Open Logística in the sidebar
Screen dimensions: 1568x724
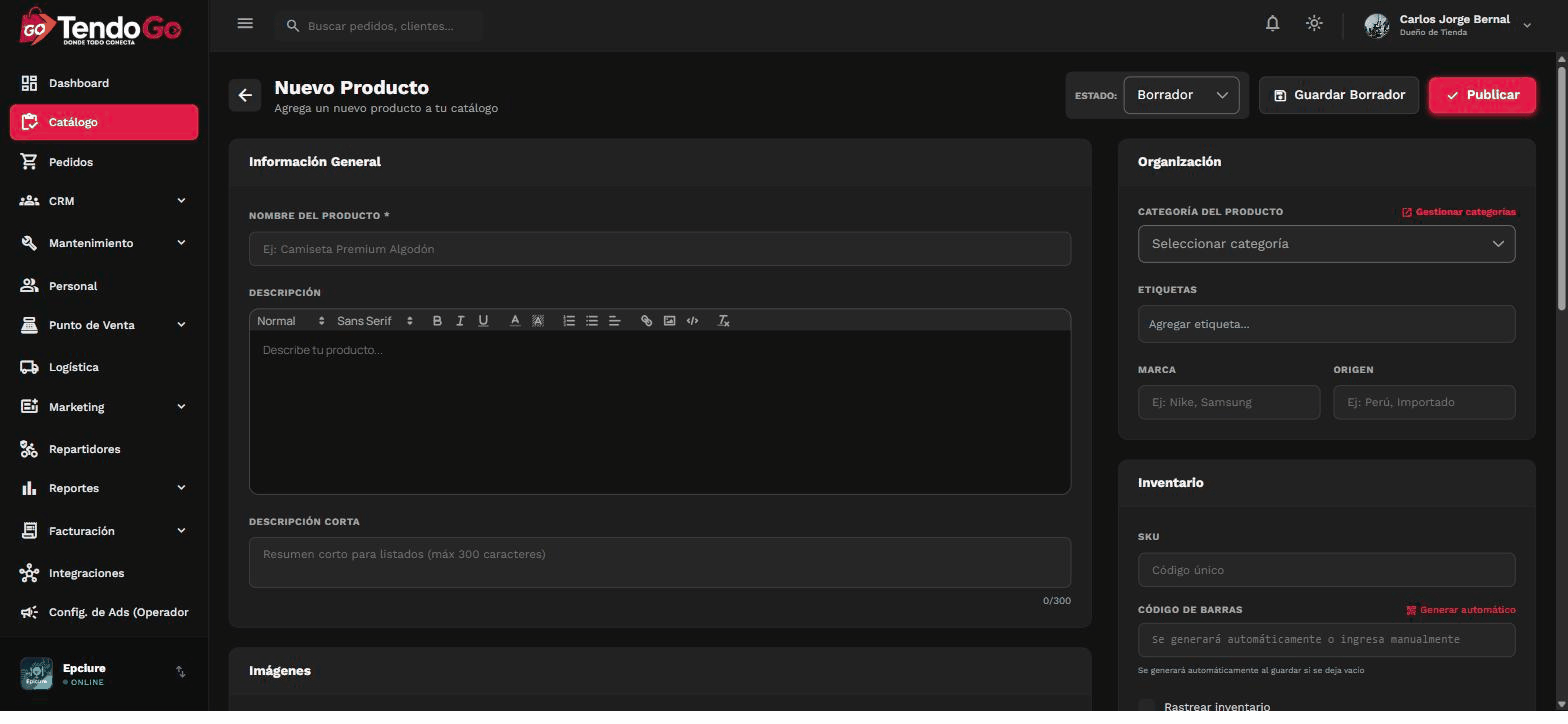pyautogui.click(x=104, y=367)
